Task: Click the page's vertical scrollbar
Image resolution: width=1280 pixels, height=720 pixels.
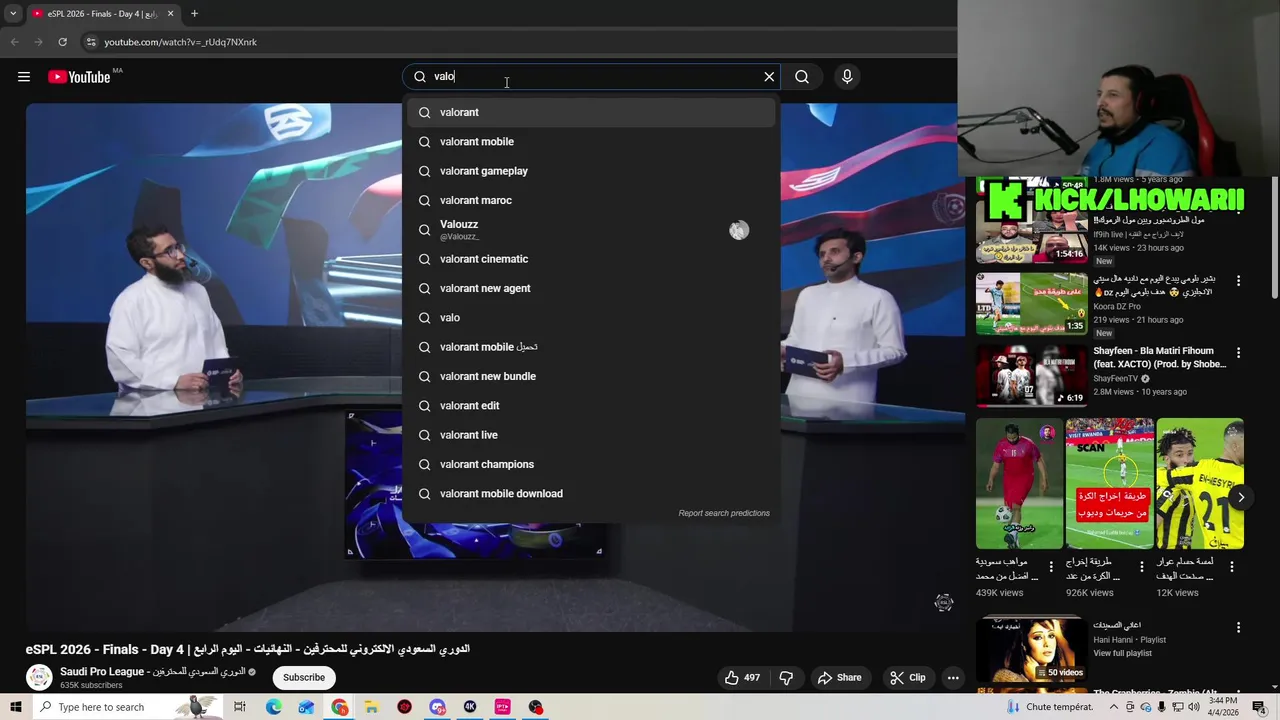Action: 1274,240
